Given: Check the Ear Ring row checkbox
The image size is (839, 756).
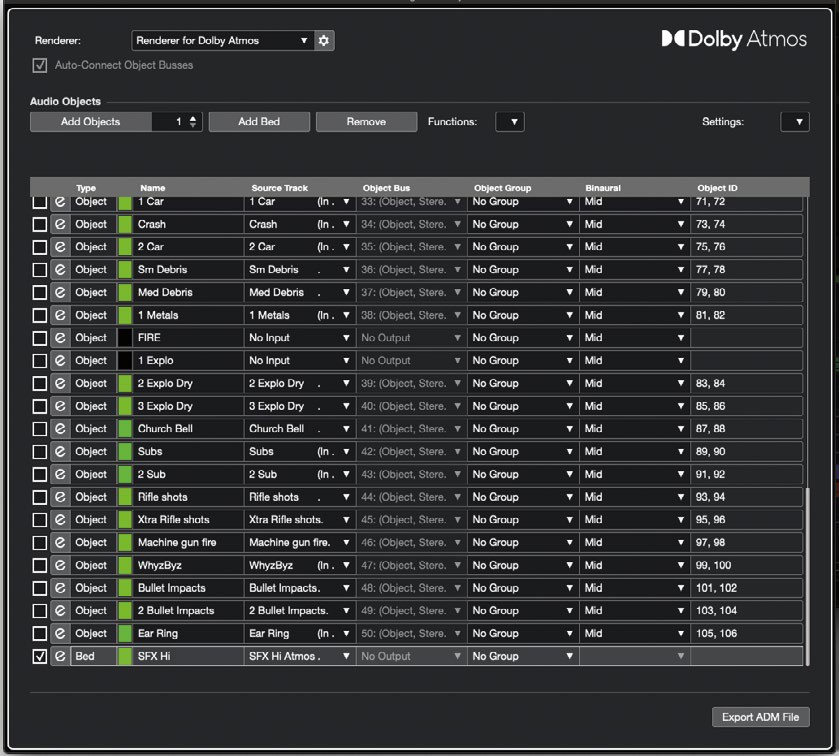Looking at the screenshot, I should 40,633.
